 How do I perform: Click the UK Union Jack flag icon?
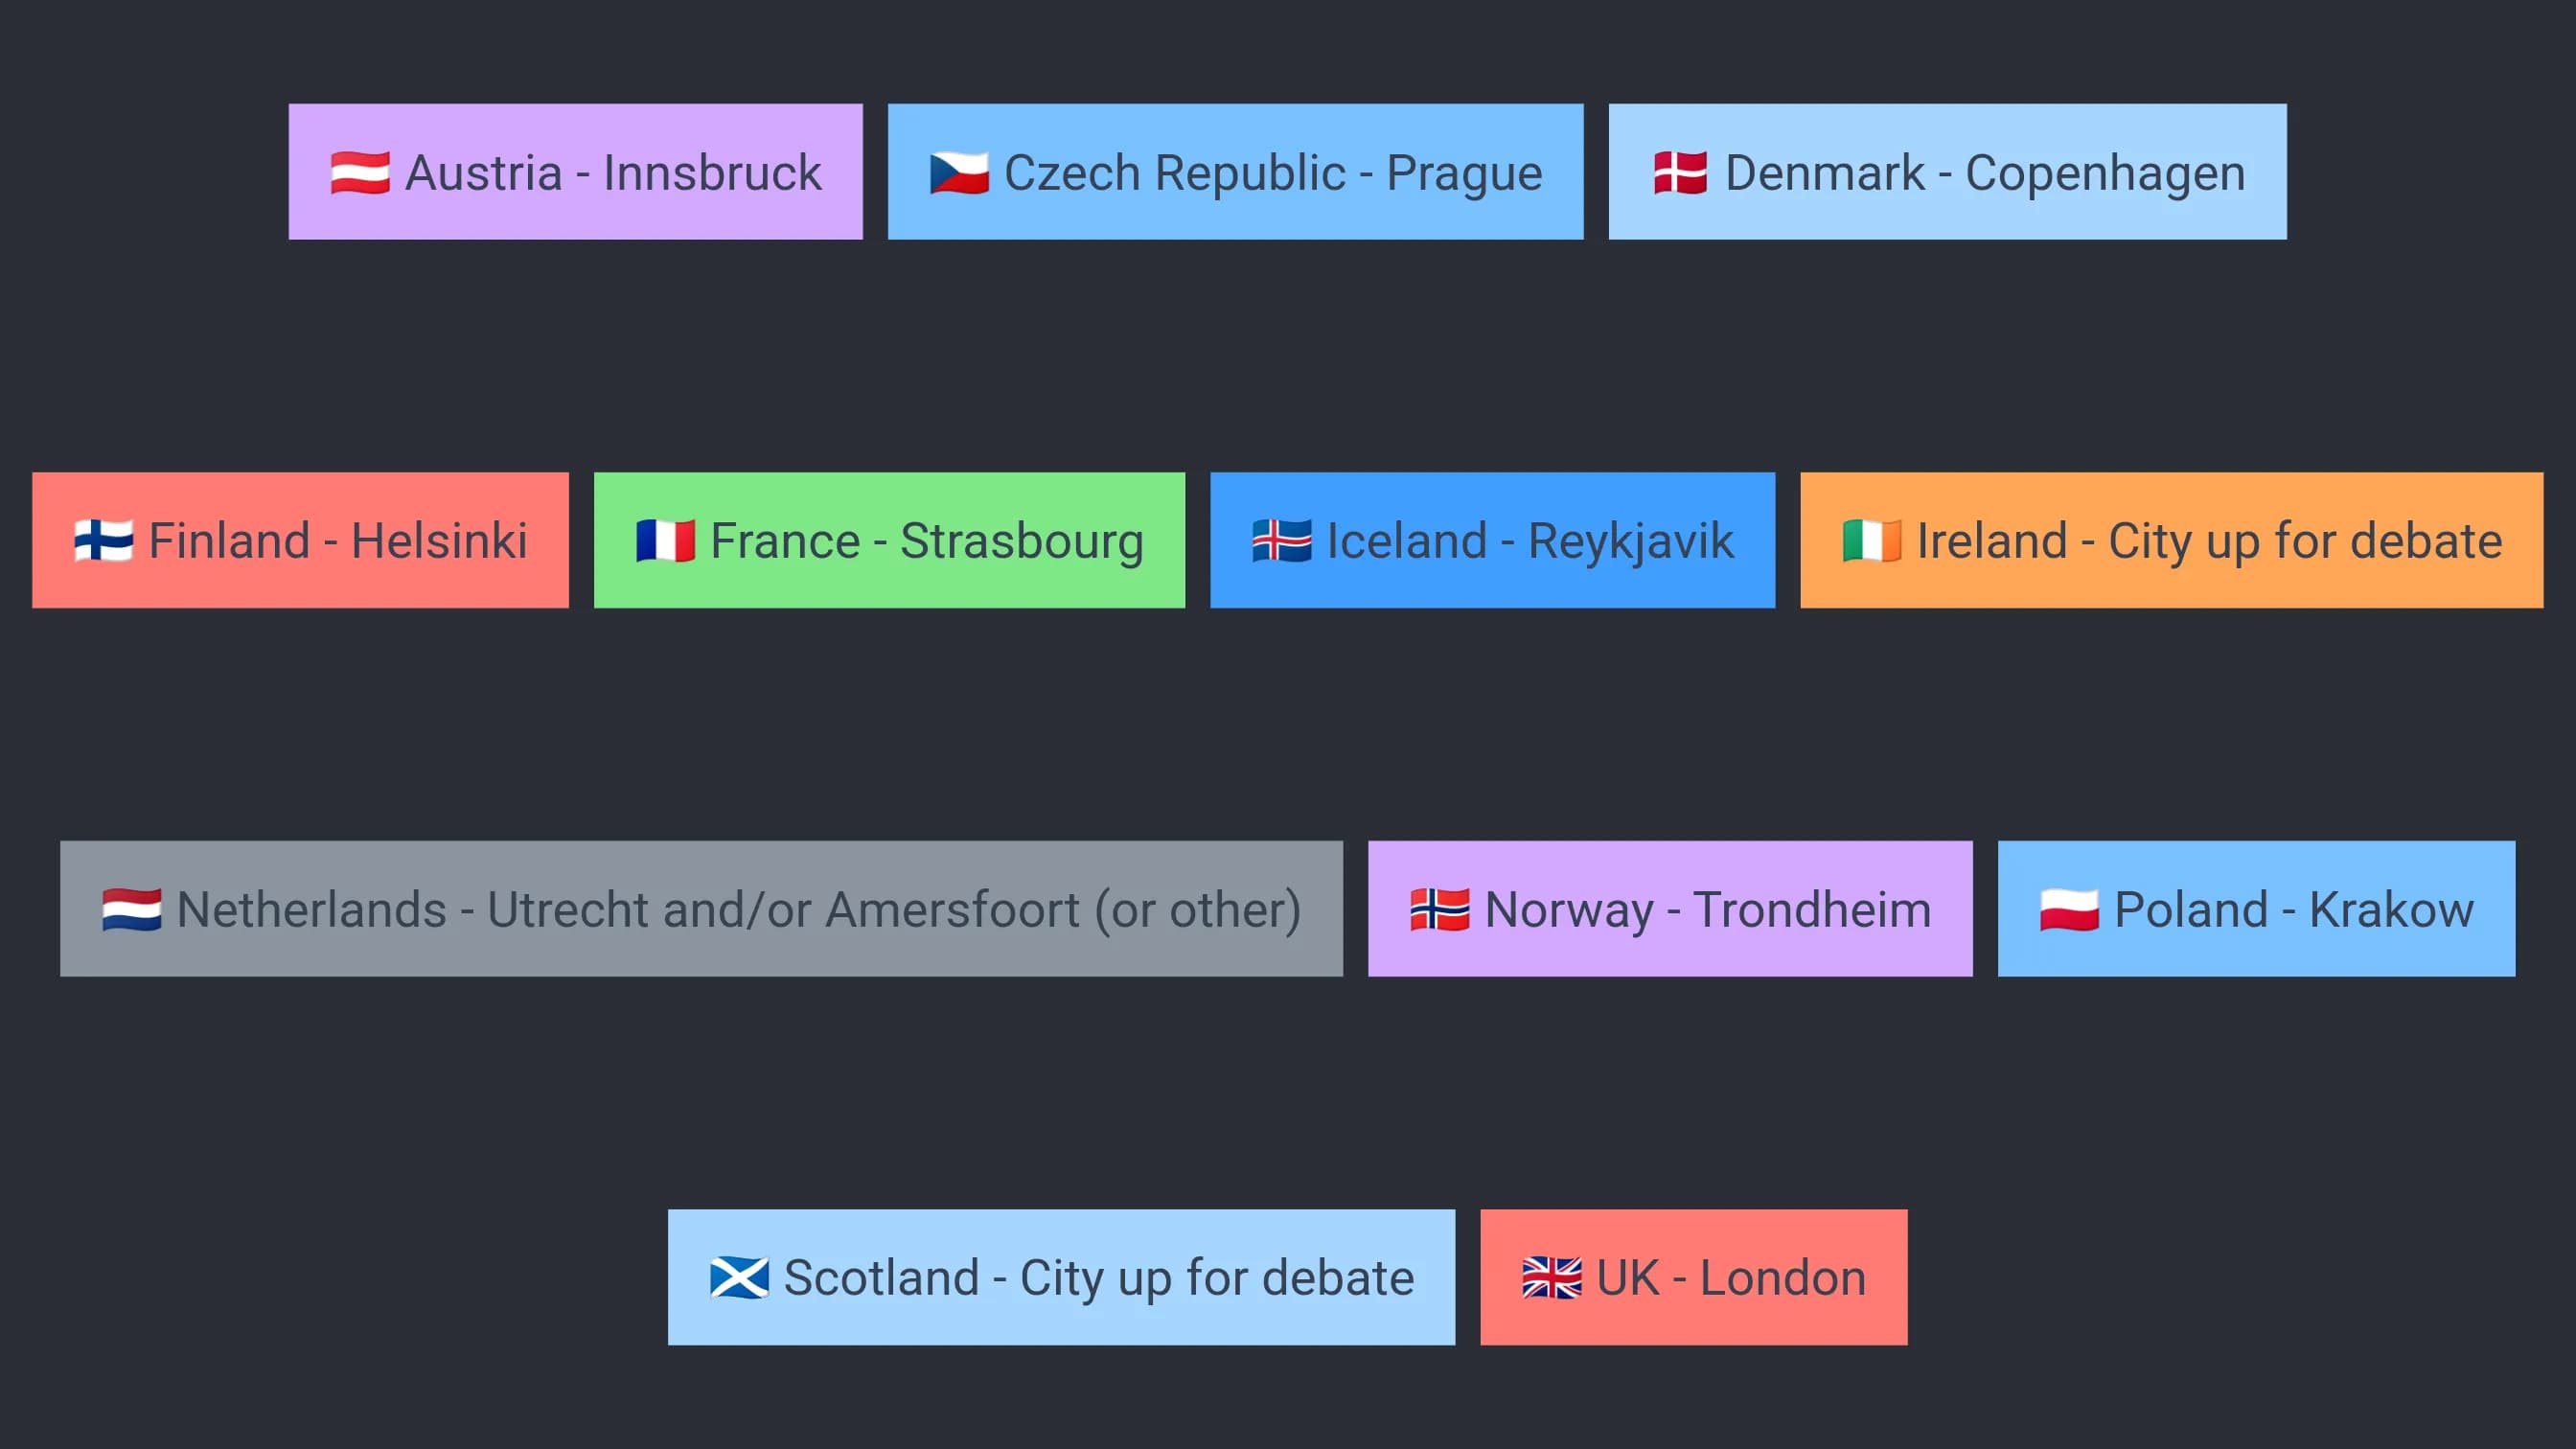(x=1551, y=1278)
